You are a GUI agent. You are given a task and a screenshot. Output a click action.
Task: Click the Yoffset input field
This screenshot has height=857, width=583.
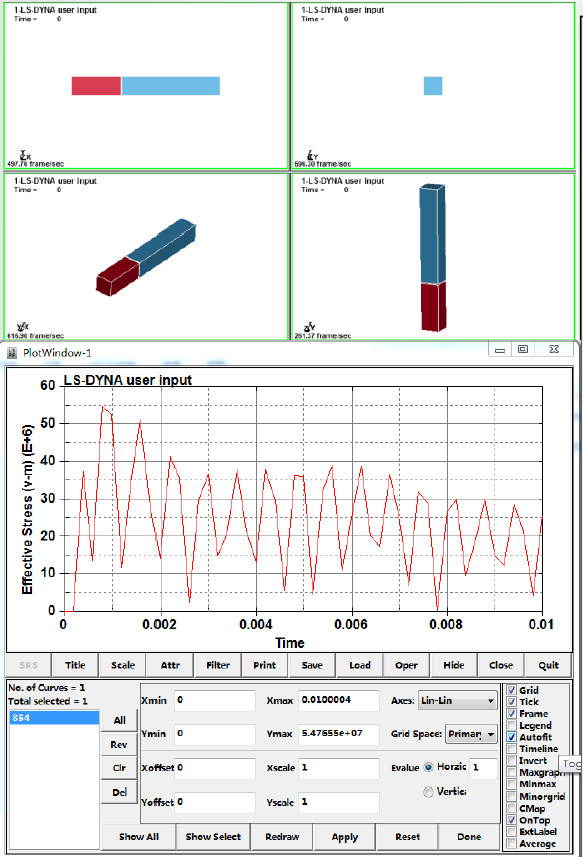[x=215, y=802]
